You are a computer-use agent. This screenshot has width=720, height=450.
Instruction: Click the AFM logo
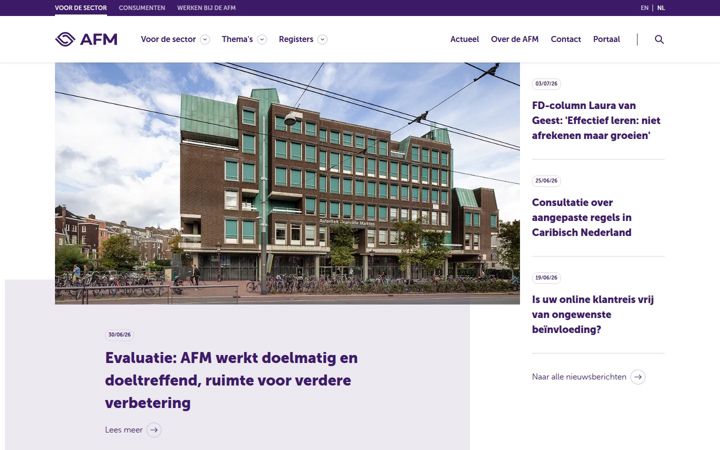(x=86, y=39)
